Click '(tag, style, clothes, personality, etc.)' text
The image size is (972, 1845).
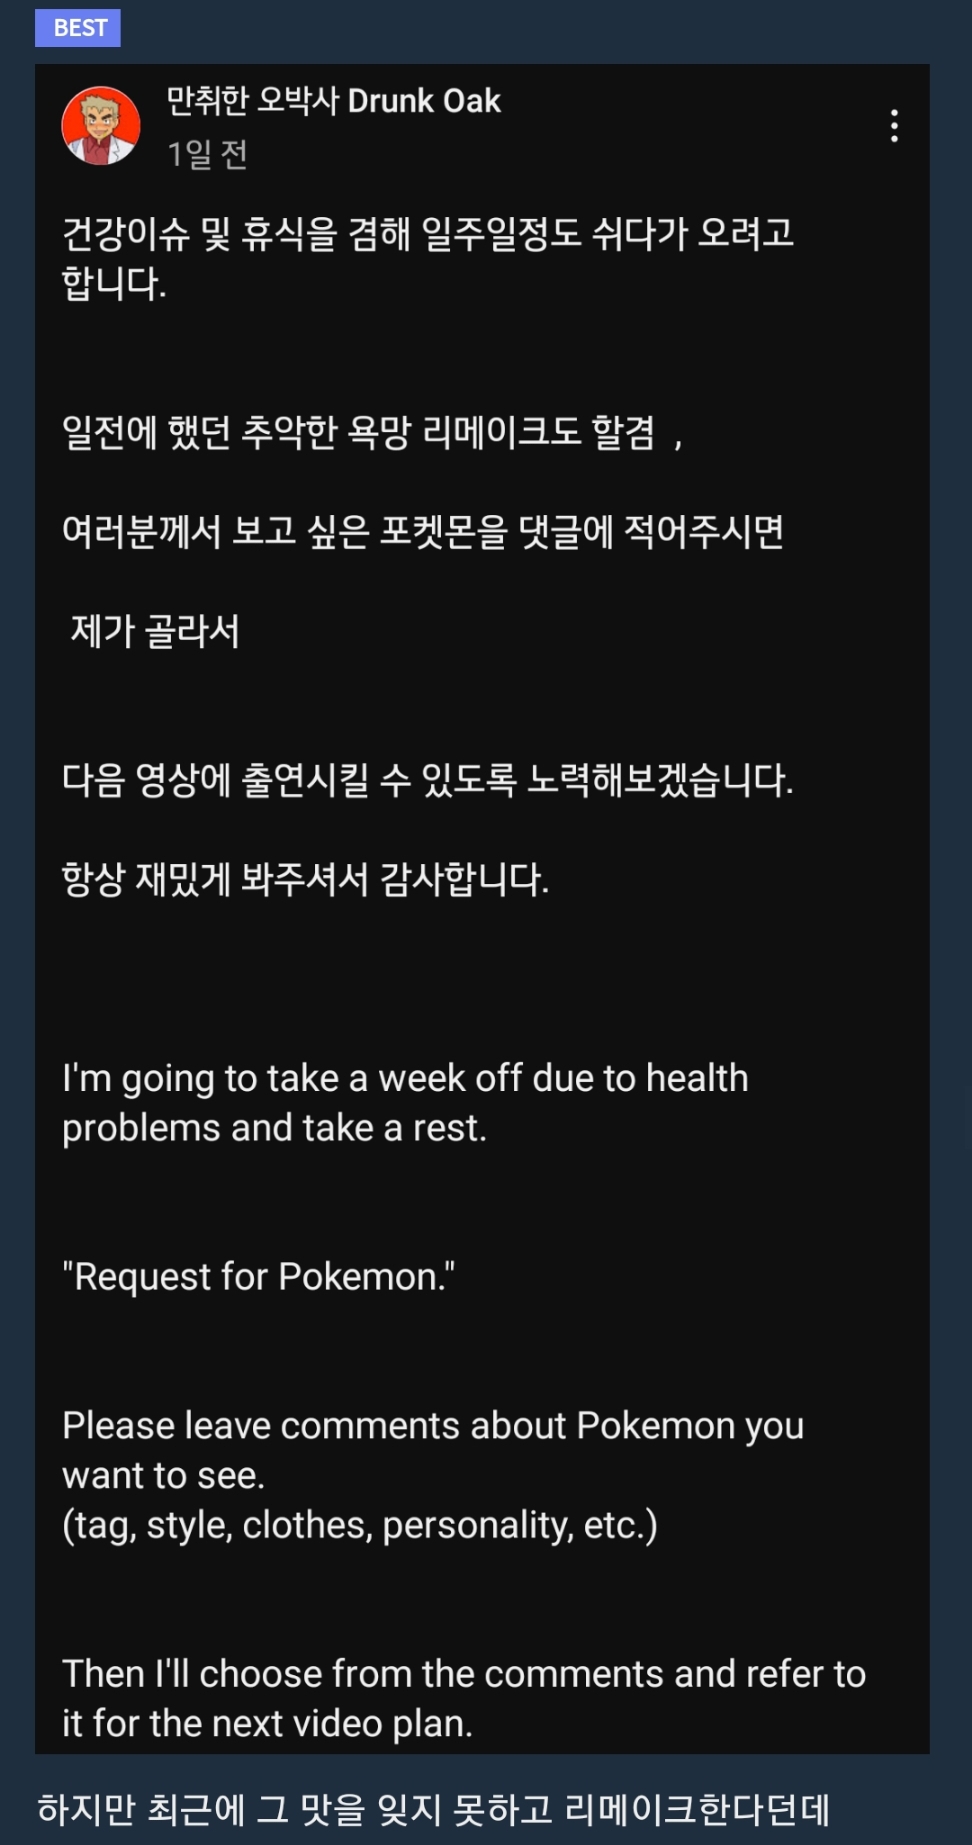[x=359, y=1525]
